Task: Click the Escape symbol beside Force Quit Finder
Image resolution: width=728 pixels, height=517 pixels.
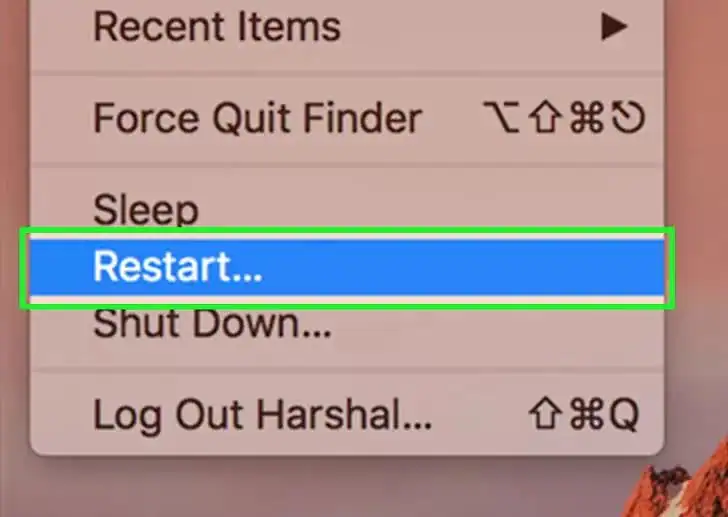Action: [x=628, y=118]
